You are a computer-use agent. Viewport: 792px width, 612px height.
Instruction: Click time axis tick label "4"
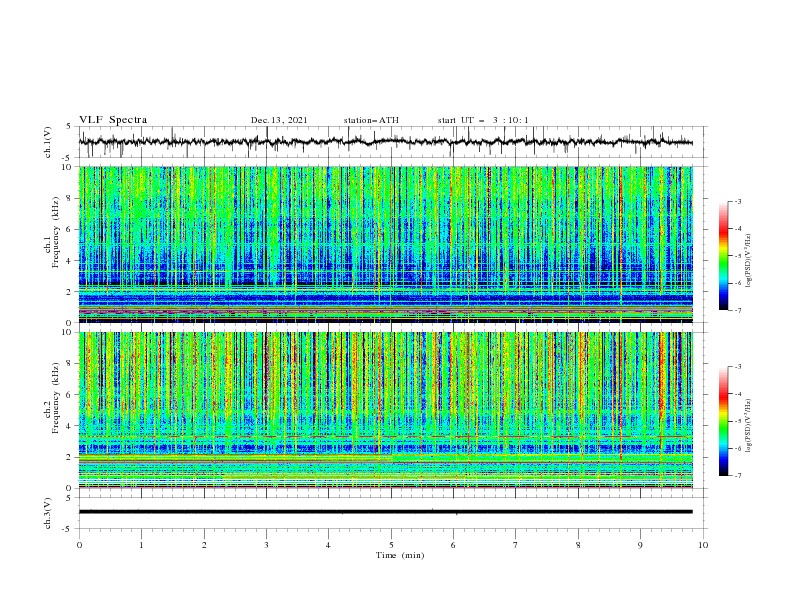(x=328, y=545)
